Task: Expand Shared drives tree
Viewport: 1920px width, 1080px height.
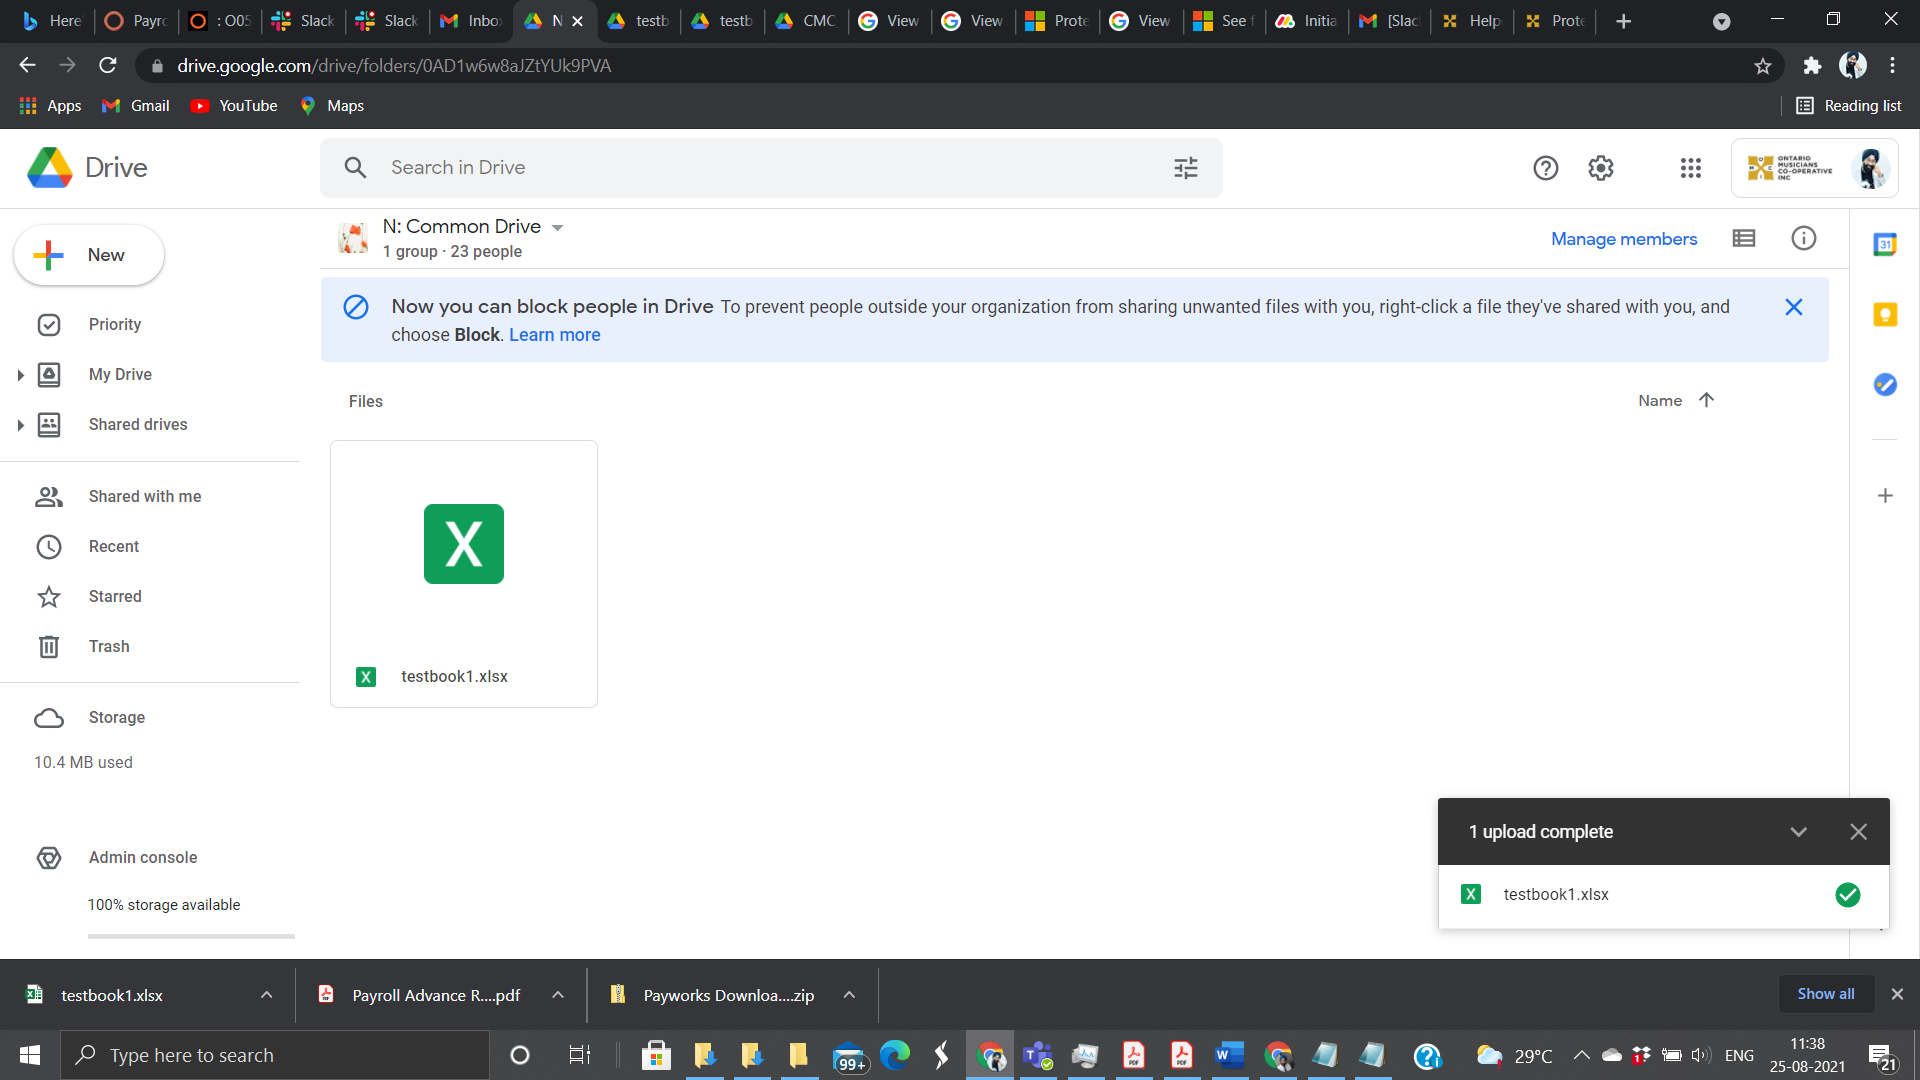Action: pos(20,425)
